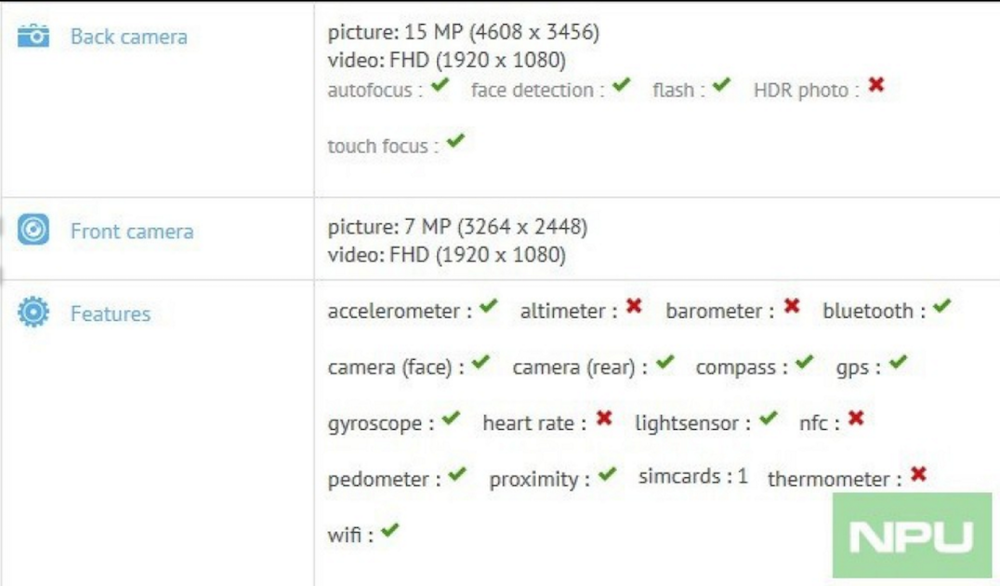Click the red cross beside nfc
The width and height of the screenshot is (1000, 586).
tap(856, 419)
